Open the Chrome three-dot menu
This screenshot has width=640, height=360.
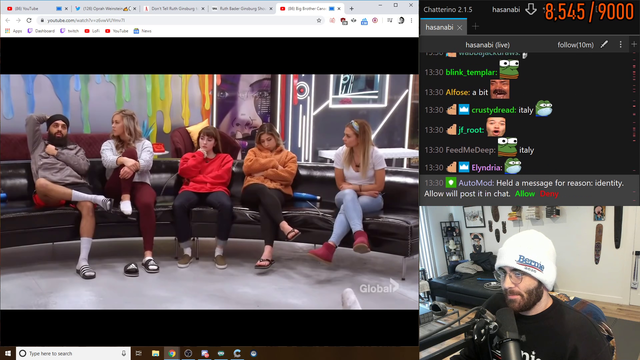pos(411,20)
